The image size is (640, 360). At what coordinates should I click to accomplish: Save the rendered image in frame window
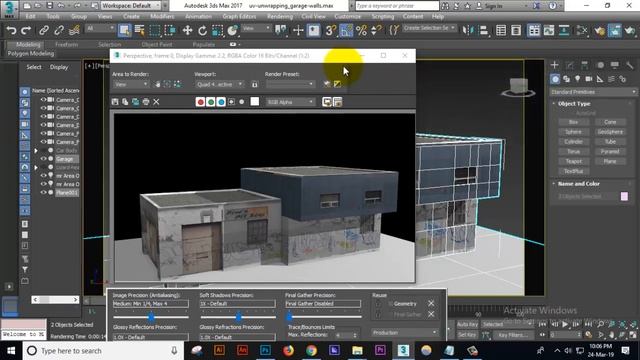tap(115, 102)
